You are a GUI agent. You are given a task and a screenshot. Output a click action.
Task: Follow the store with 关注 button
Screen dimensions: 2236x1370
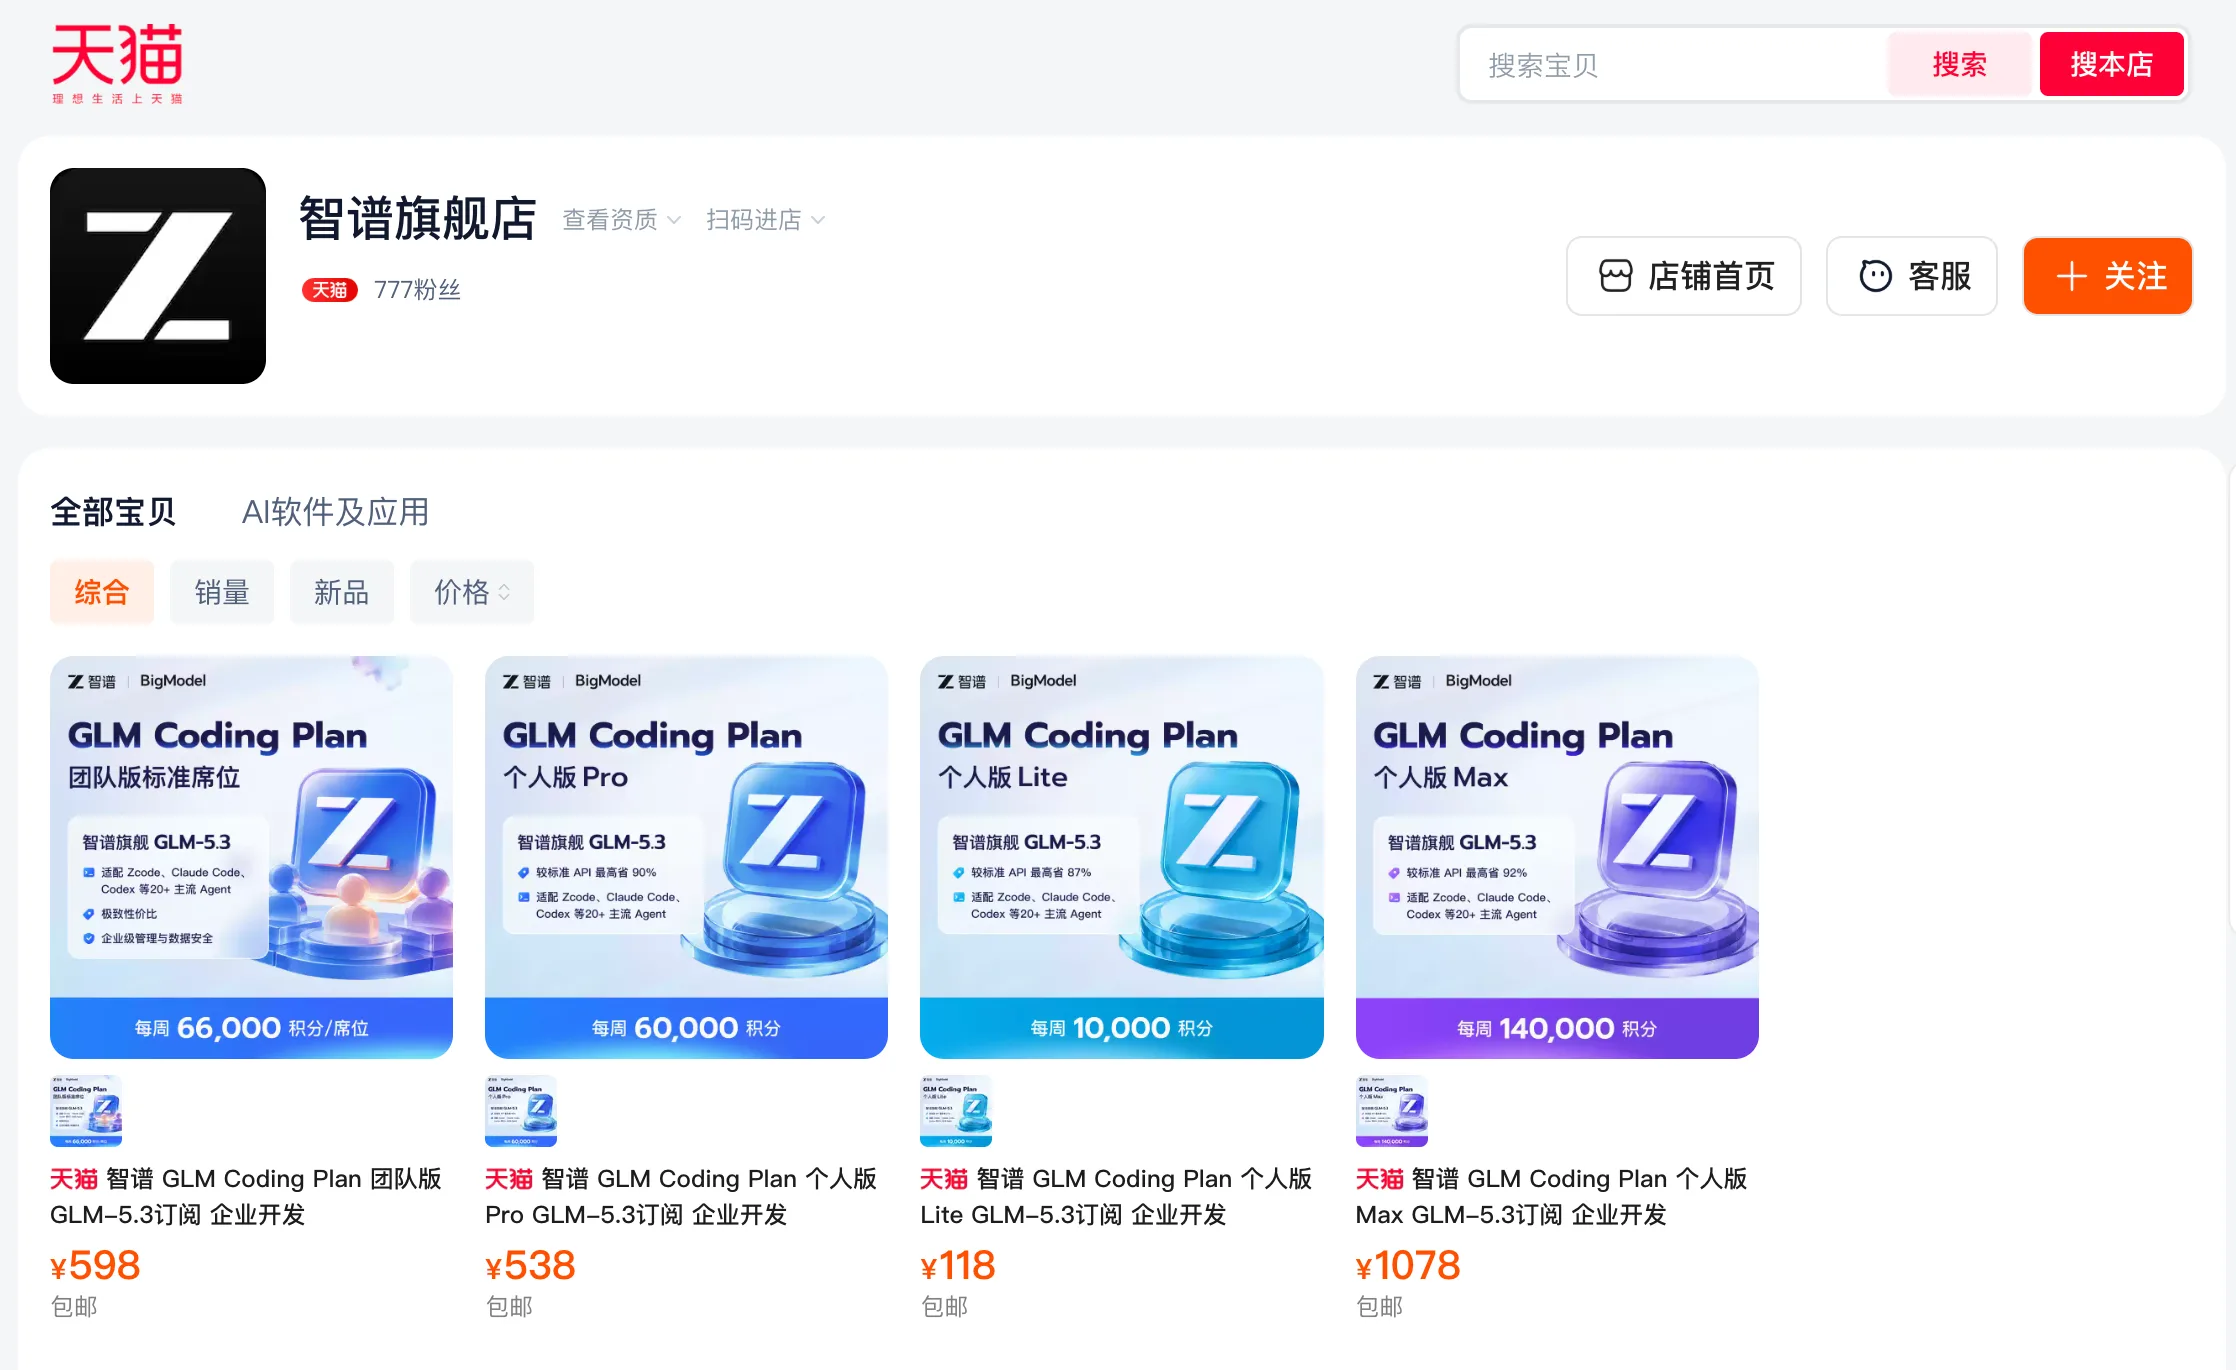[x=2108, y=276]
